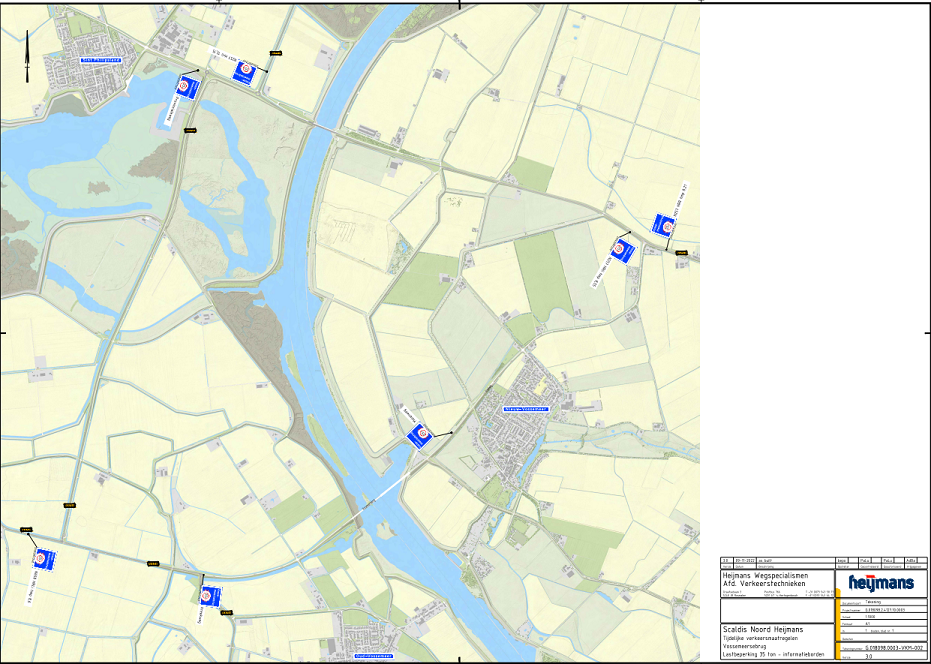The height and width of the screenshot is (664, 931).
Task: Click the blue sign near Sint Philipsland roundabout
Action: click(188, 87)
